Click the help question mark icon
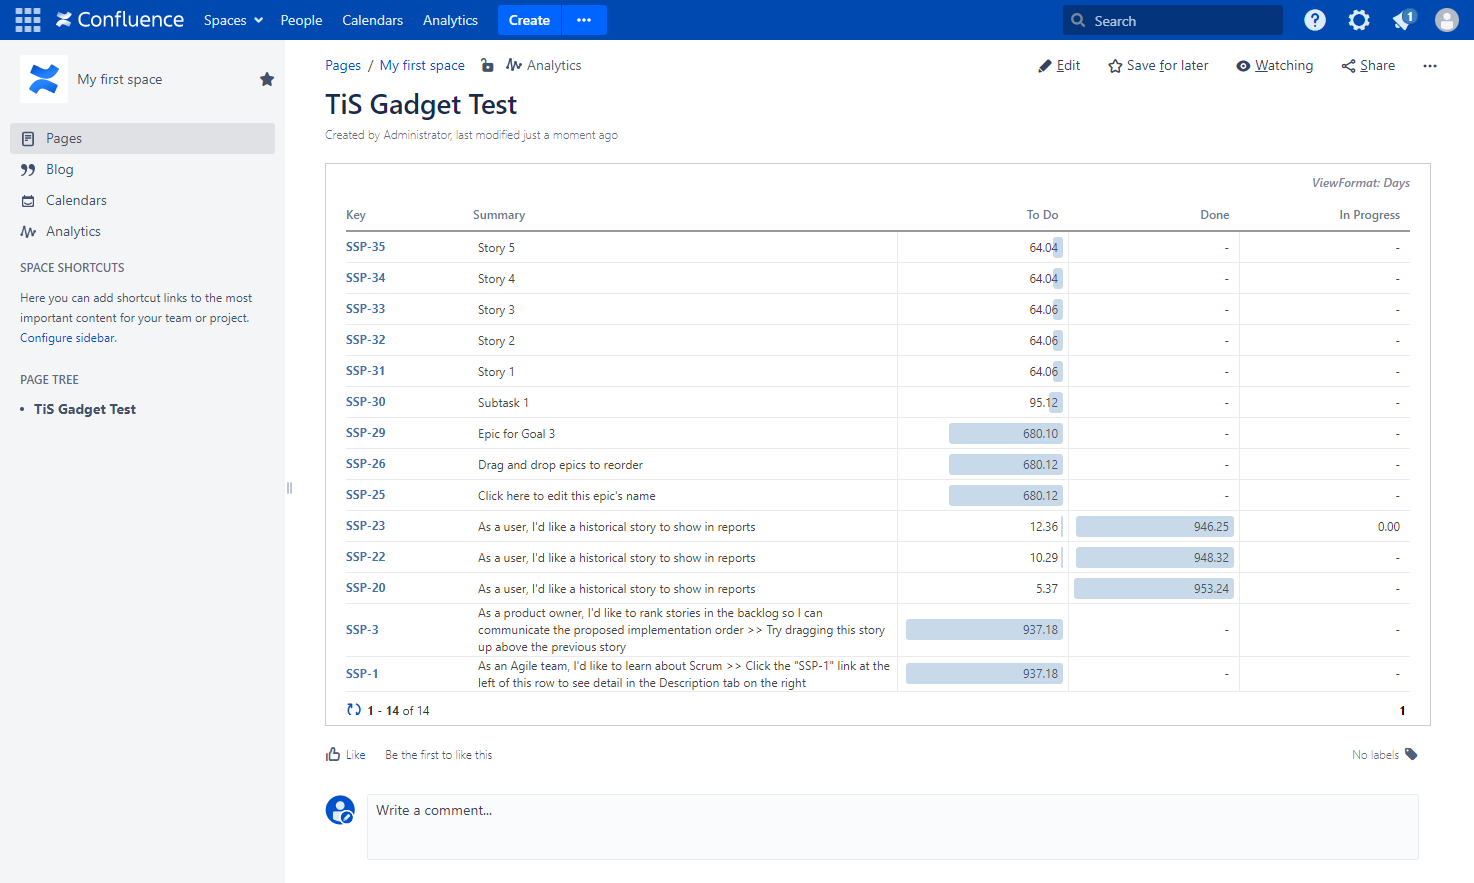Screen dimensions: 1474x883 pyautogui.click(x=1315, y=20)
